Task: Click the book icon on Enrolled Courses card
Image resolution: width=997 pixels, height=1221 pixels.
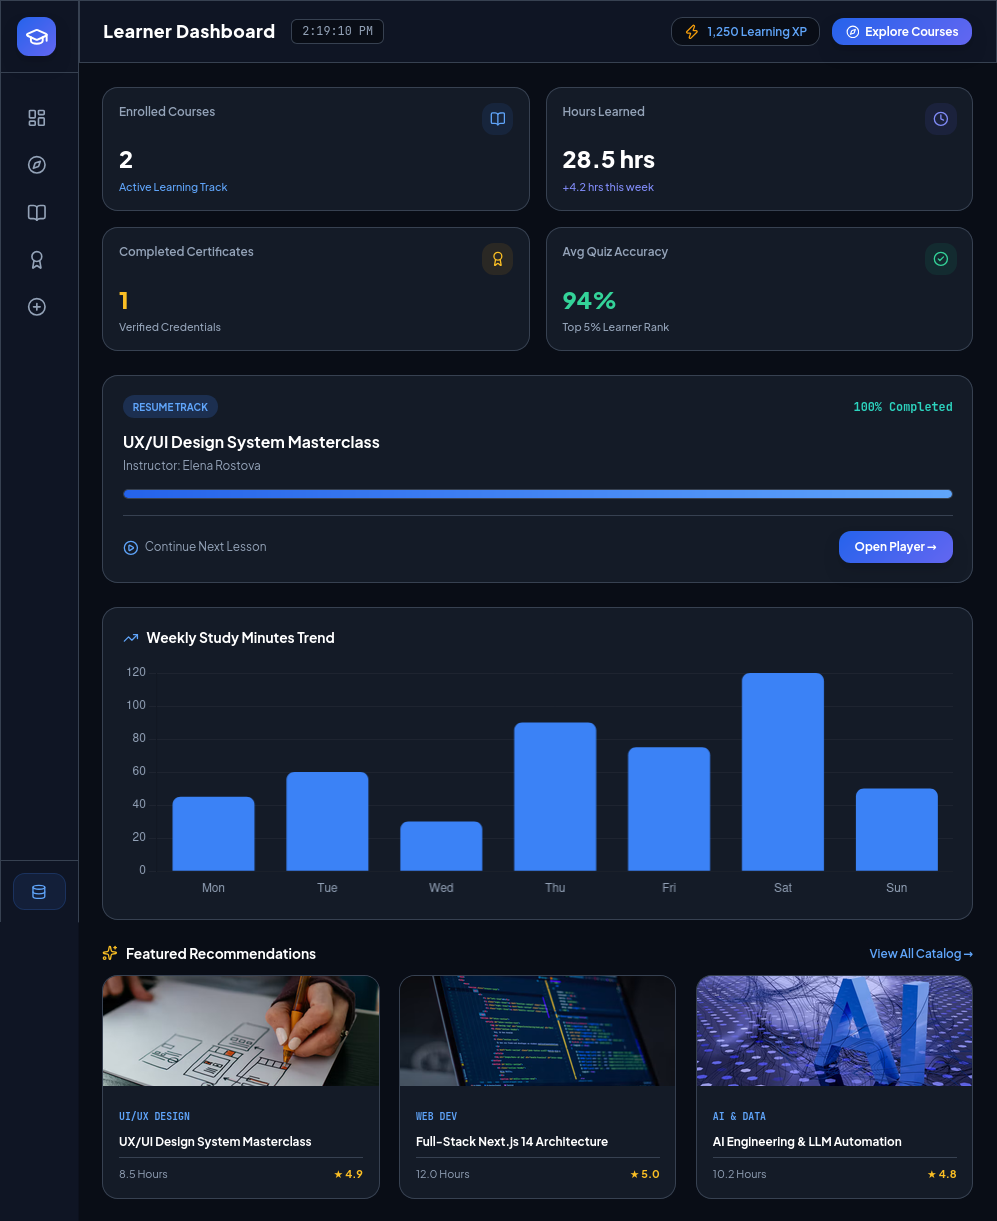Action: coord(498,119)
